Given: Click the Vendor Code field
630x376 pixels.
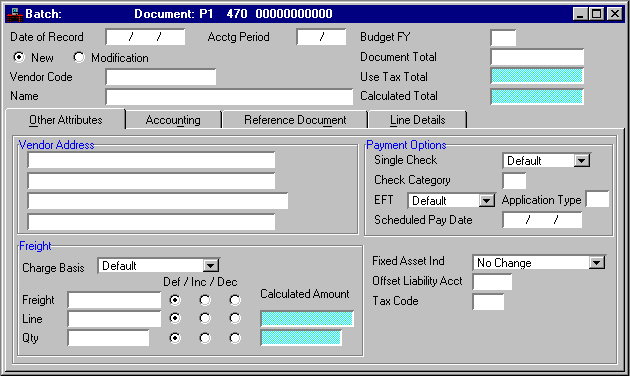Looking at the screenshot, I should (x=161, y=77).
